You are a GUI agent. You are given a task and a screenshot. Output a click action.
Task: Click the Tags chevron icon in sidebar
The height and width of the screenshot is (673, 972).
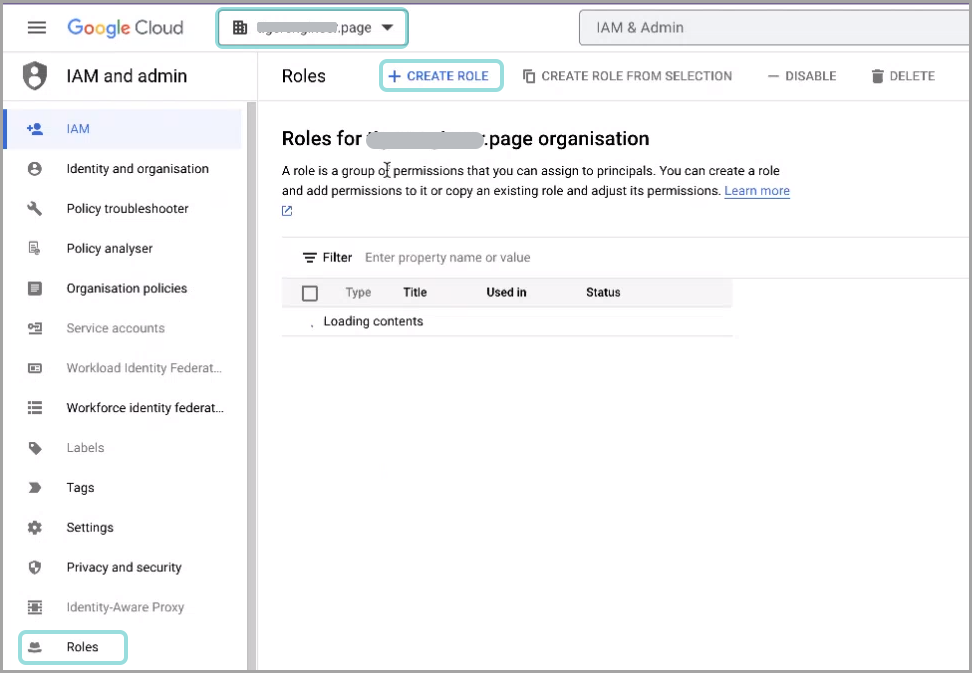pos(35,488)
